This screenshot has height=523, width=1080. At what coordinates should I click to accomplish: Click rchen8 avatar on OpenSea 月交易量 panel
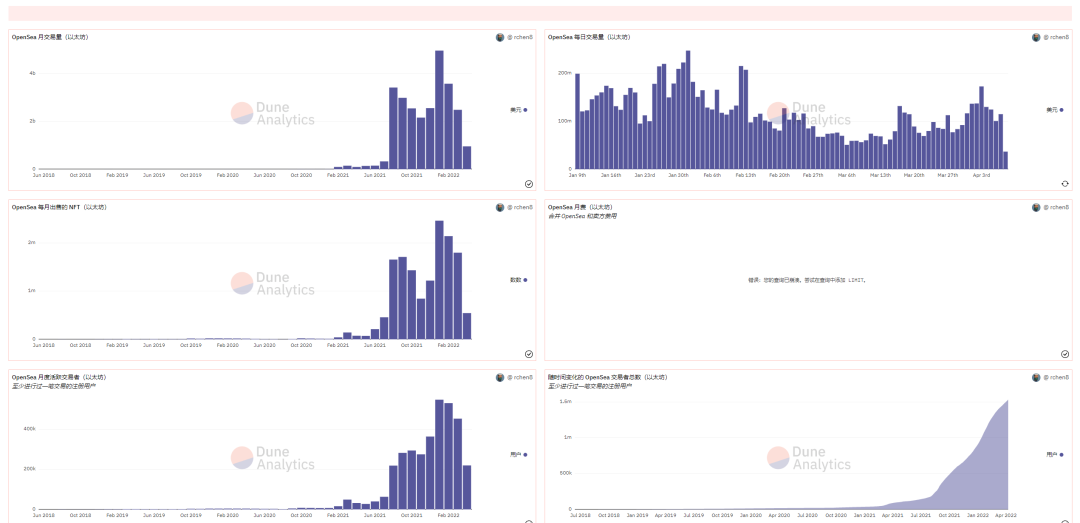[x=500, y=37]
